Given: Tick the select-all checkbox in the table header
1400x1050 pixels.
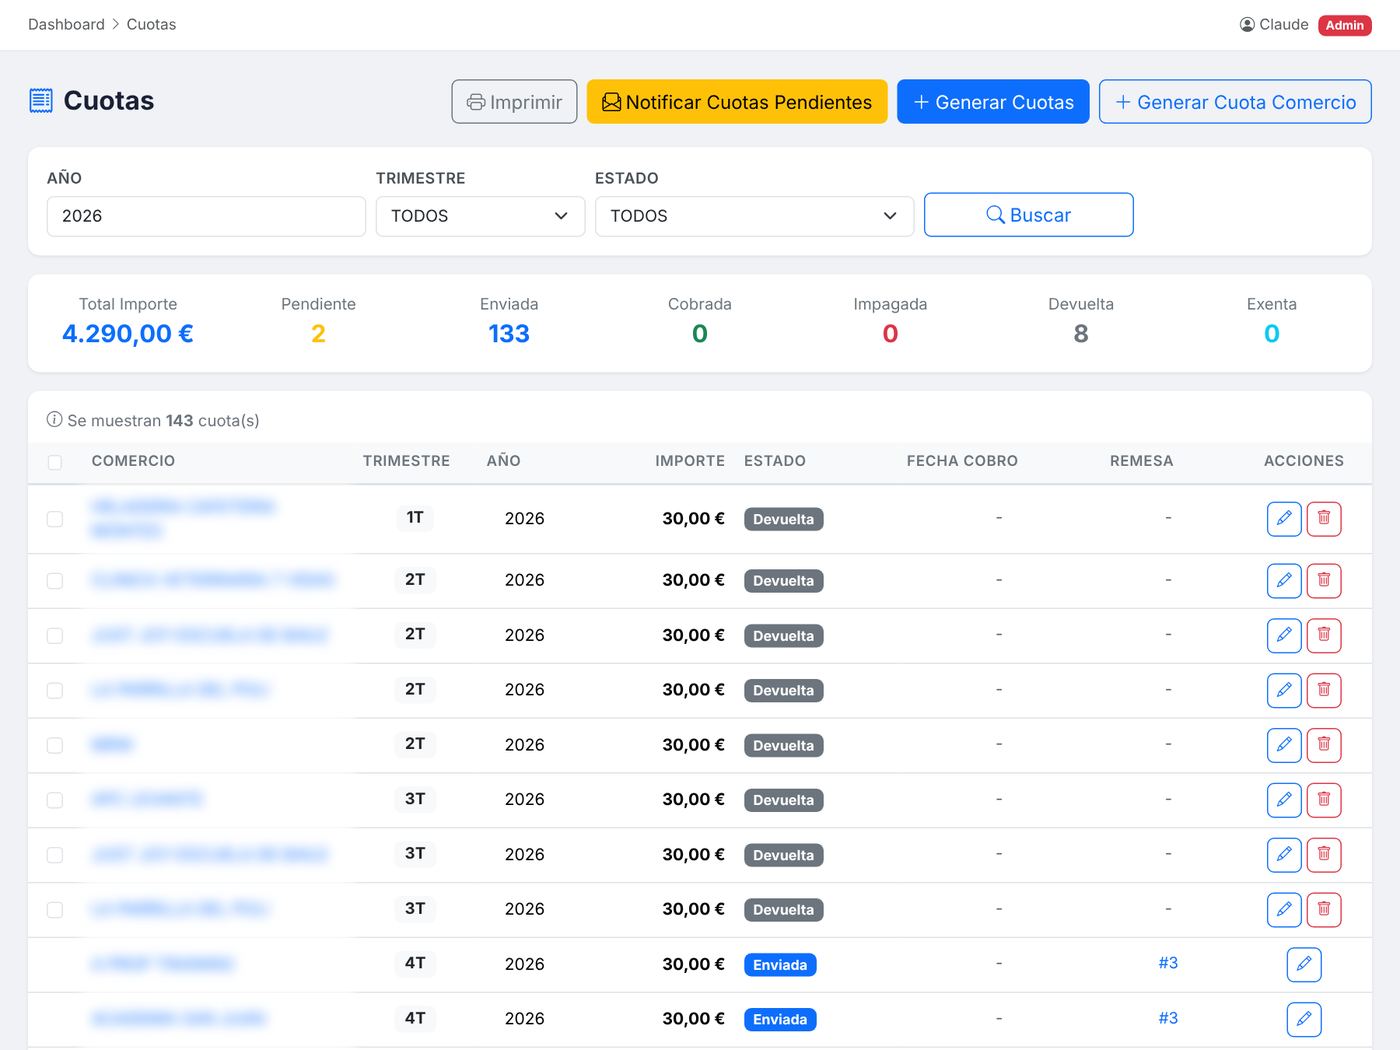Looking at the screenshot, I should pyautogui.click(x=55, y=462).
